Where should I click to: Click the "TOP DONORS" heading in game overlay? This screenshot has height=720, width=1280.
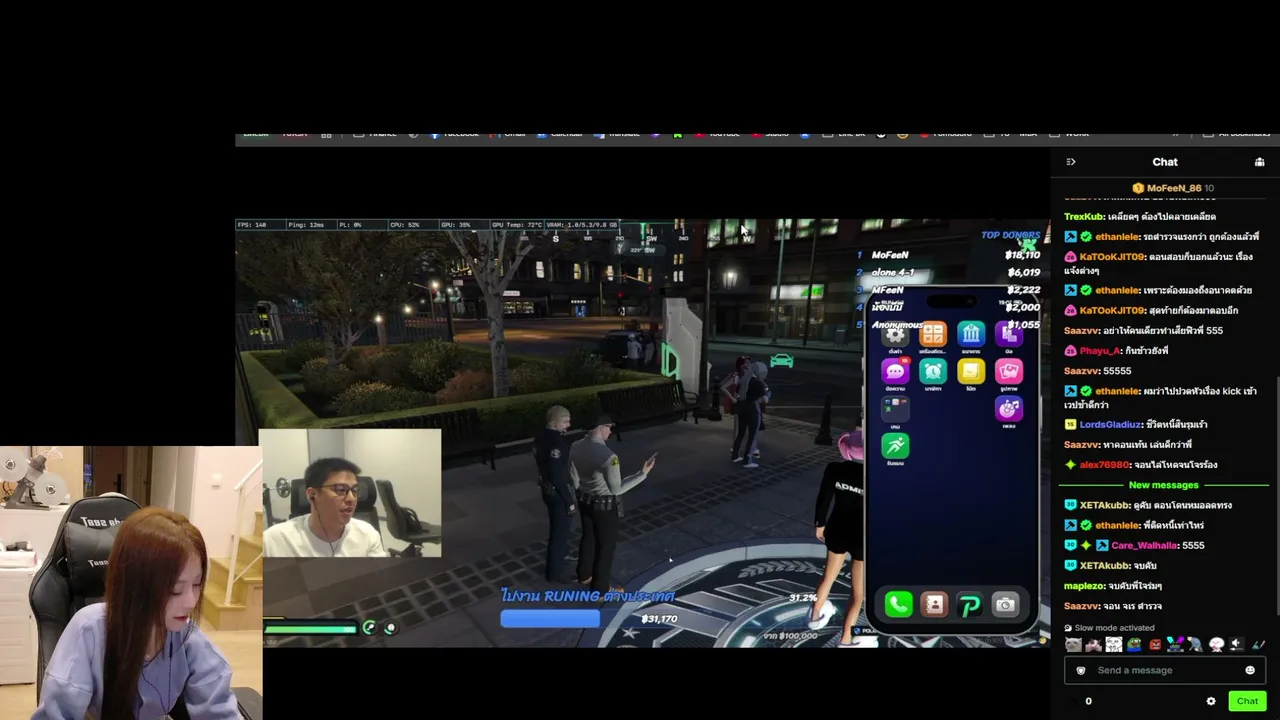click(1010, 235)
